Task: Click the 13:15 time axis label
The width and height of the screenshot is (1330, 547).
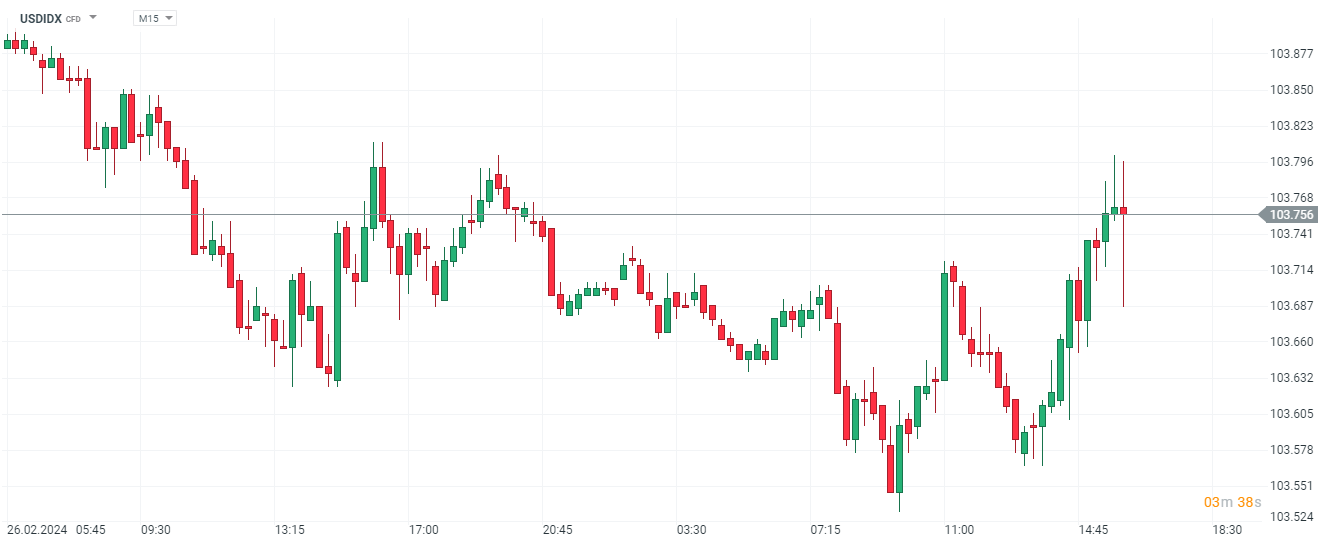Action: (x=289, y=529)
